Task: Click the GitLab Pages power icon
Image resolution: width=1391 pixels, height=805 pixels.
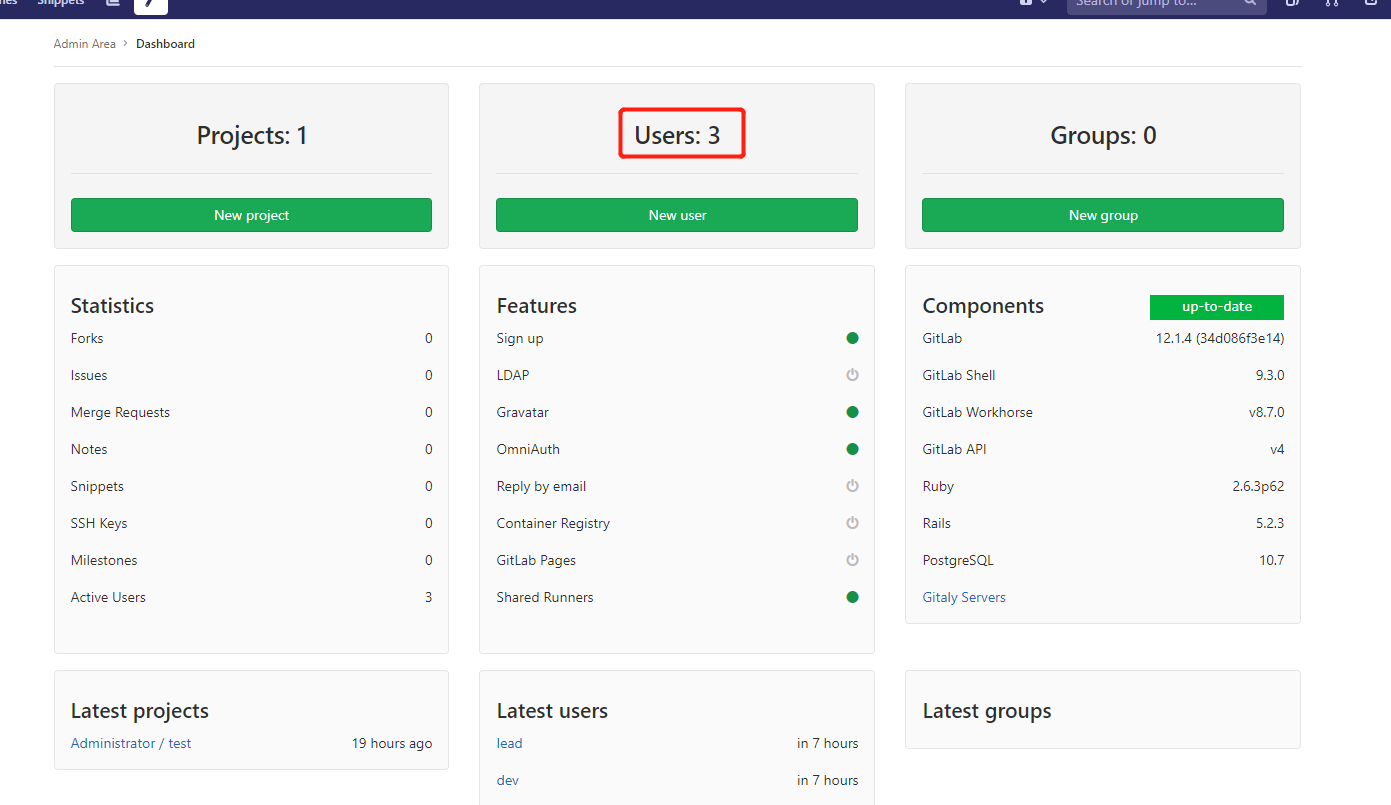Action: pyautogui.click(x=852, y=560)
